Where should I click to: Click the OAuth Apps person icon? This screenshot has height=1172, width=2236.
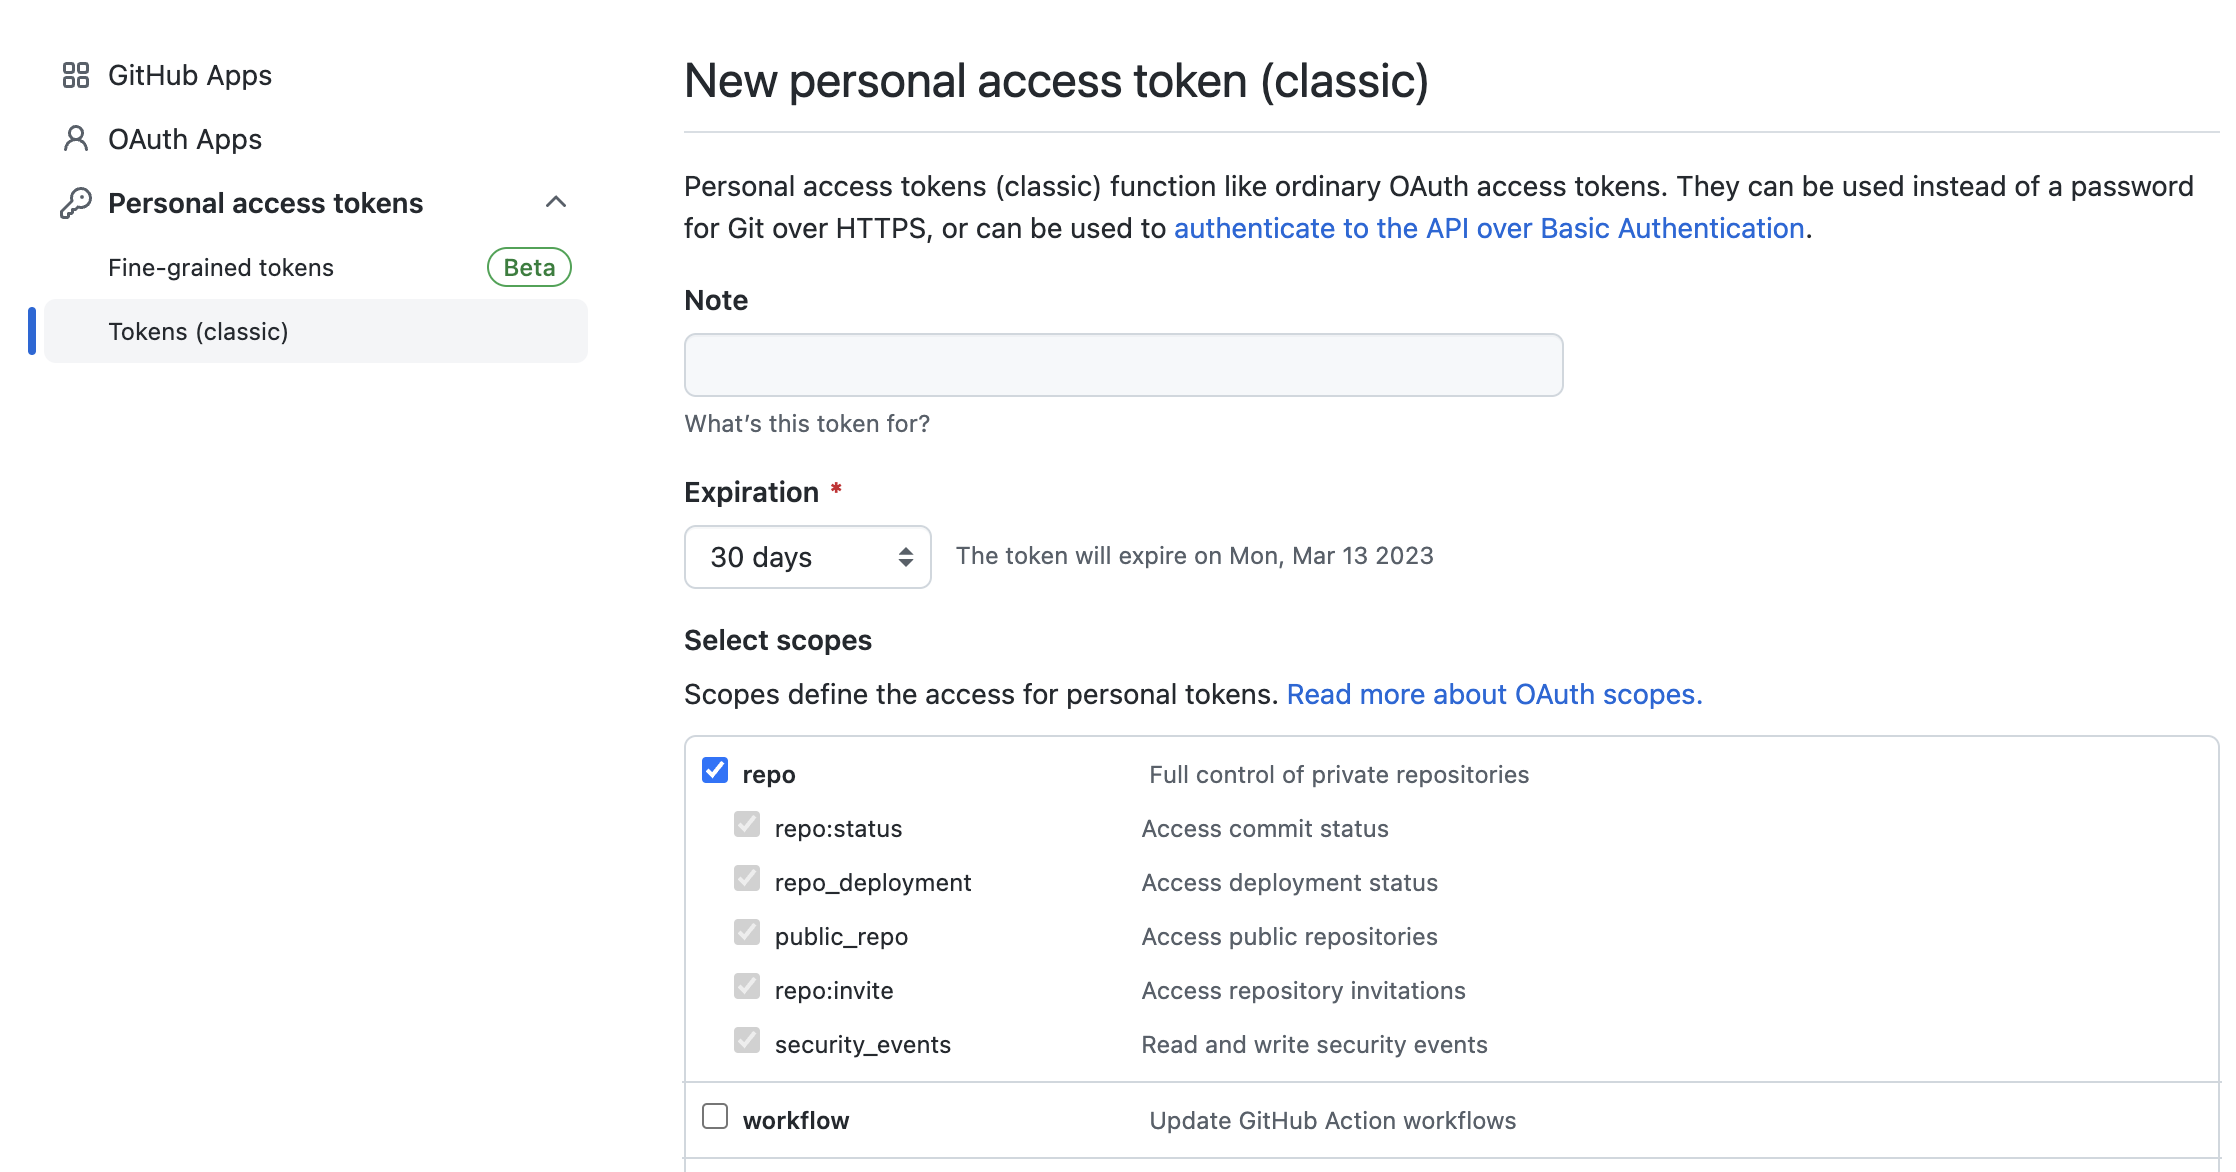pyautogui.click(x=76, y=139)
